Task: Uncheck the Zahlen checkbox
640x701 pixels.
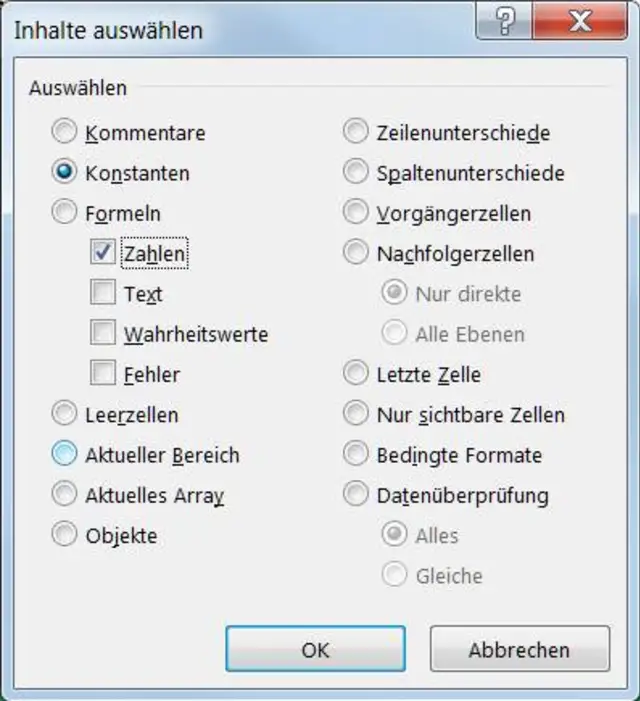Action: [x=103, y=253]
